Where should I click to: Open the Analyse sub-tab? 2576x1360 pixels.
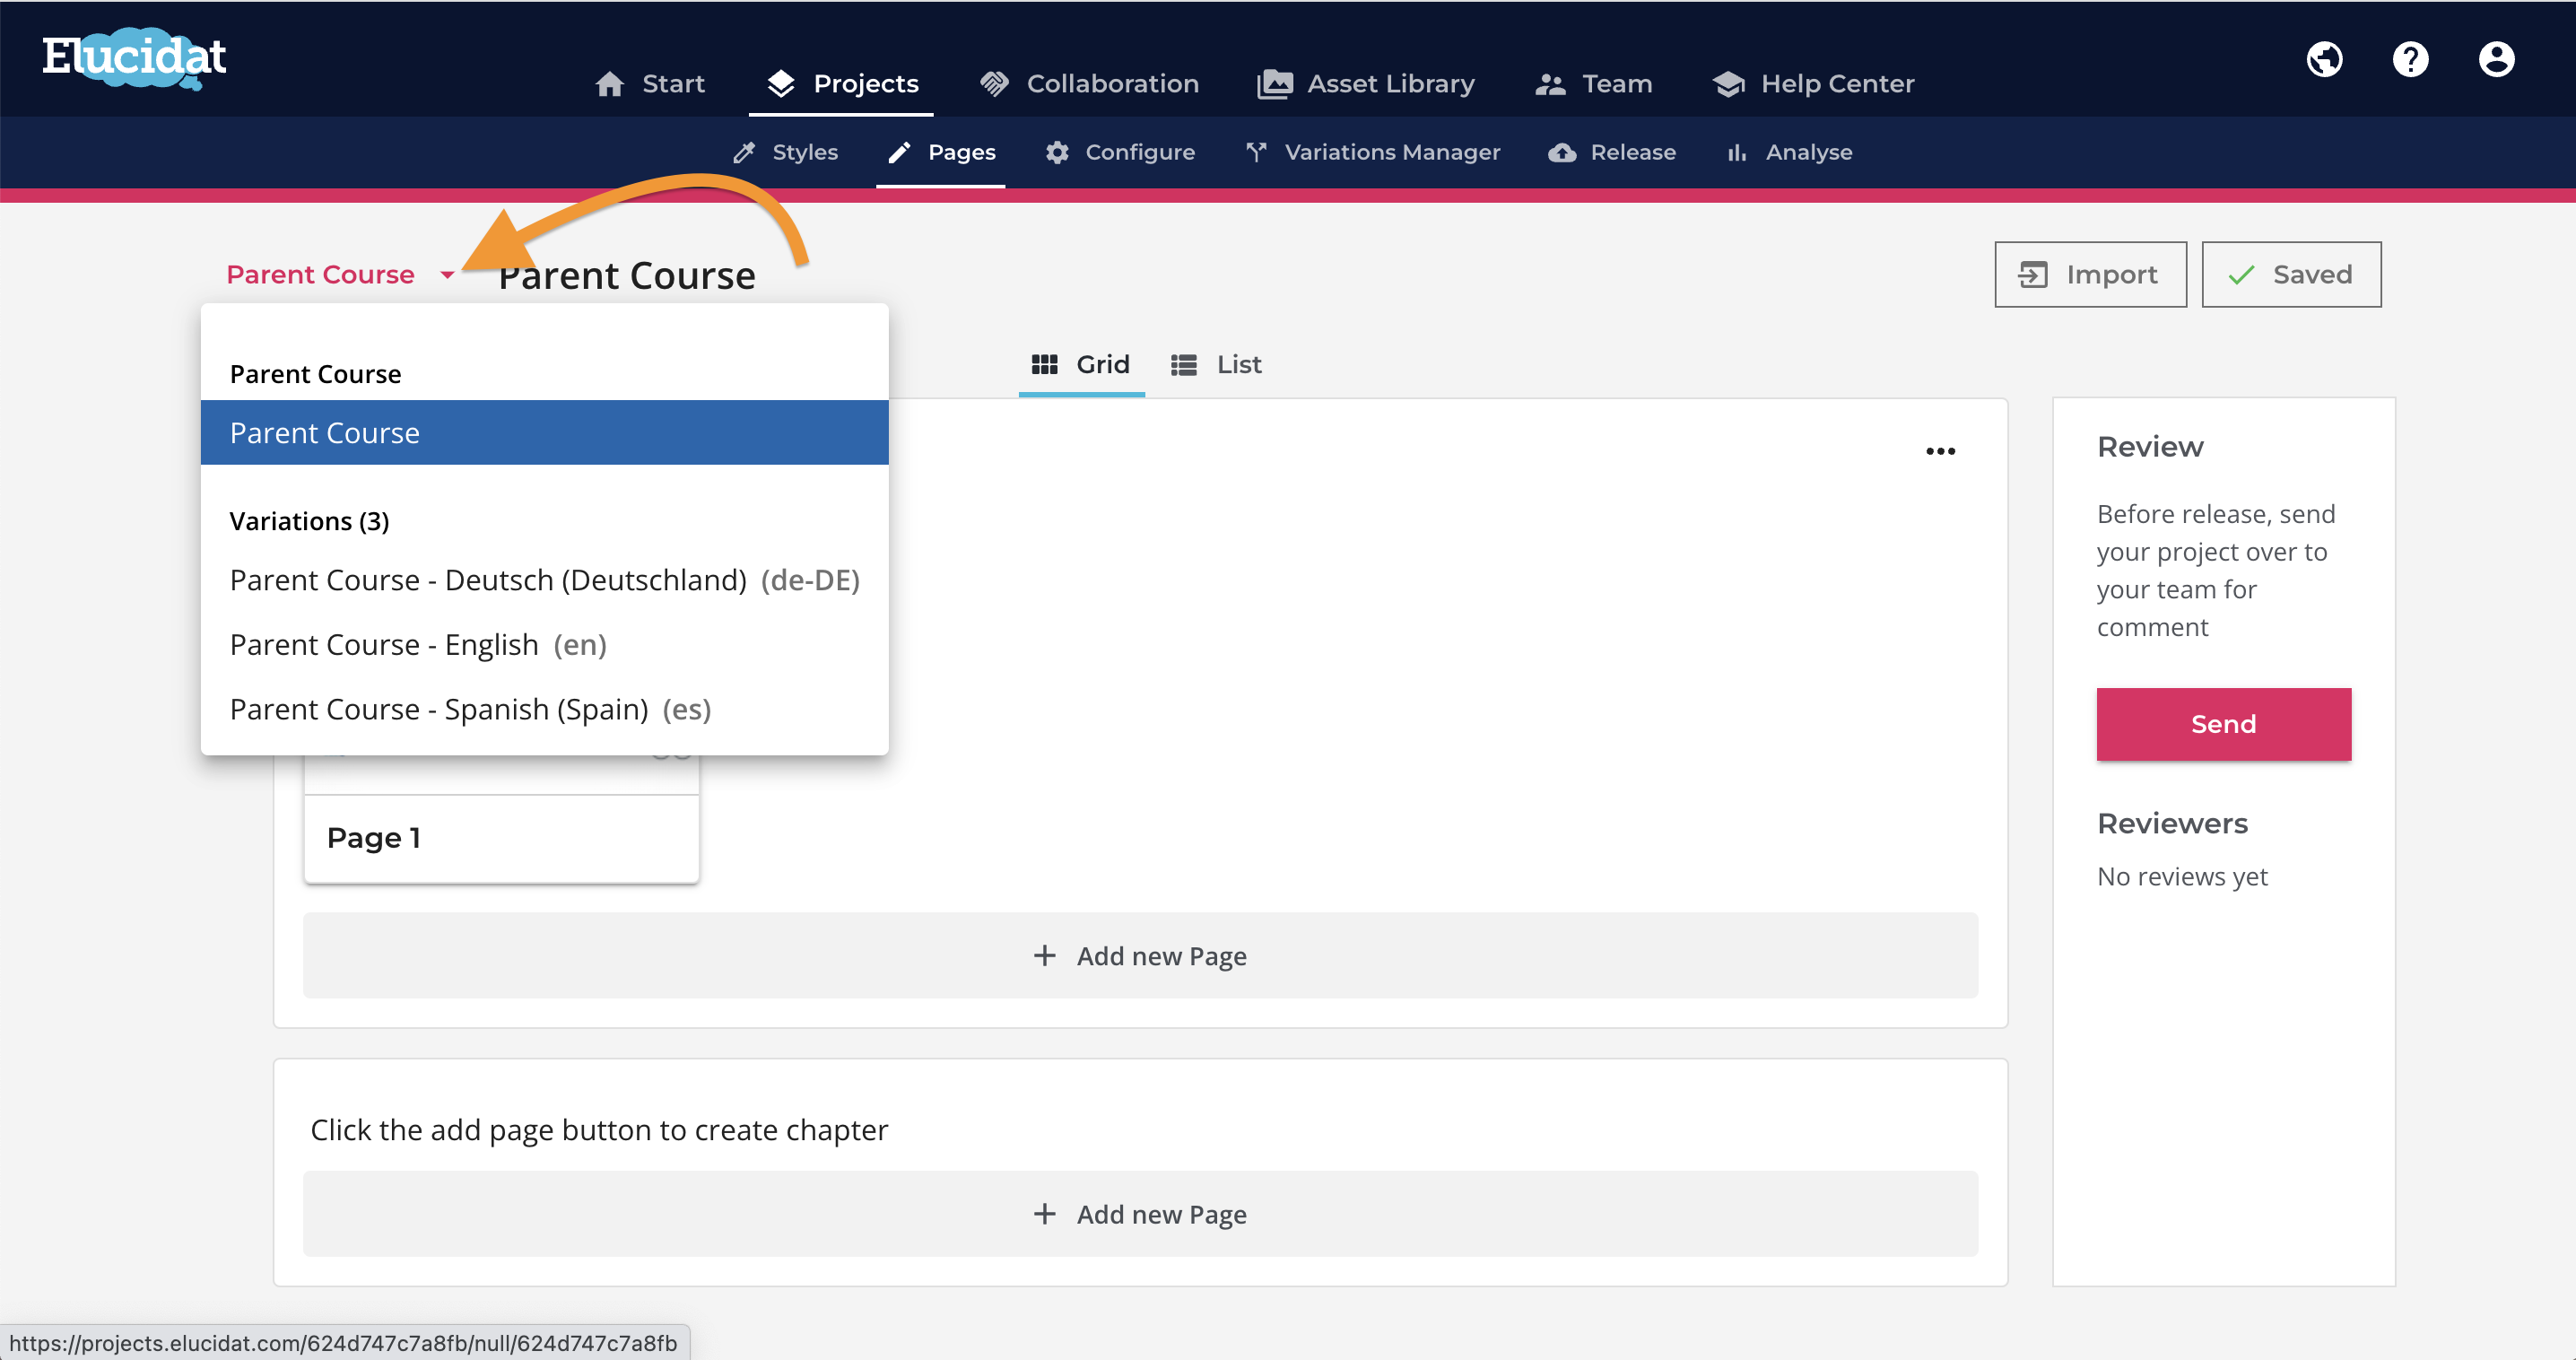click(1789, 152)
